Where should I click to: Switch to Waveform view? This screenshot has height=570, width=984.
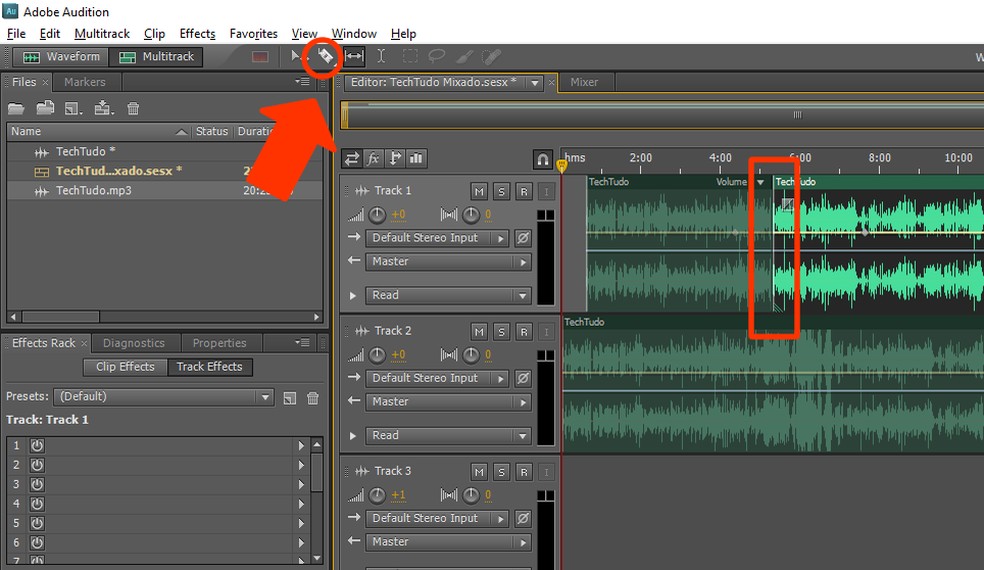pos(61,57)
